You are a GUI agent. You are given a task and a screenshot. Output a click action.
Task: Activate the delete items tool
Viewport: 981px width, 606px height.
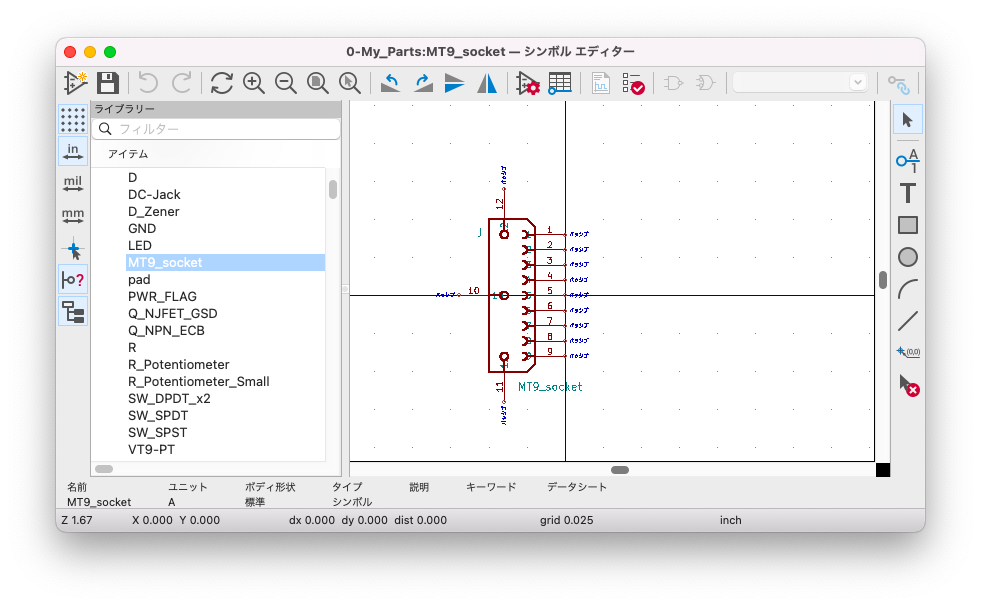907,385
